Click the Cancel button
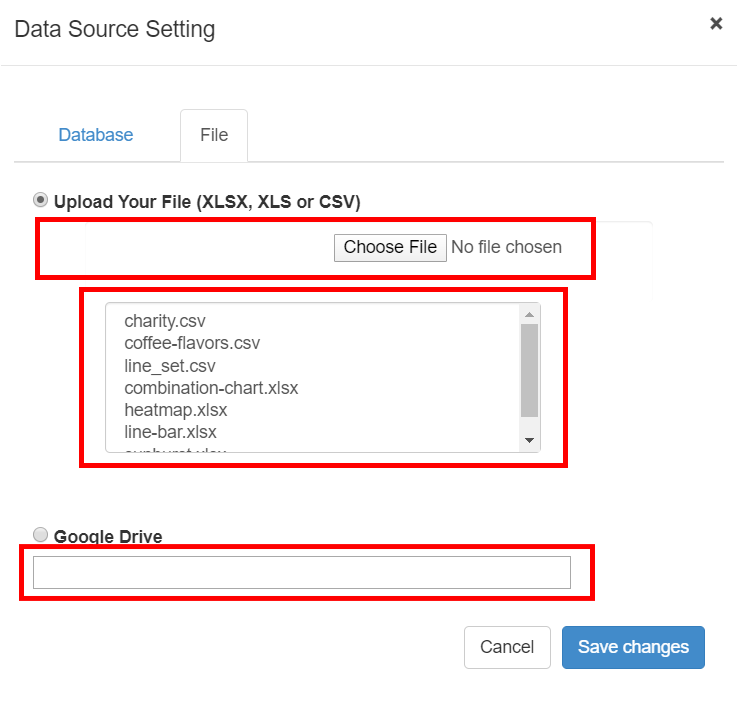 pos(507,647)
